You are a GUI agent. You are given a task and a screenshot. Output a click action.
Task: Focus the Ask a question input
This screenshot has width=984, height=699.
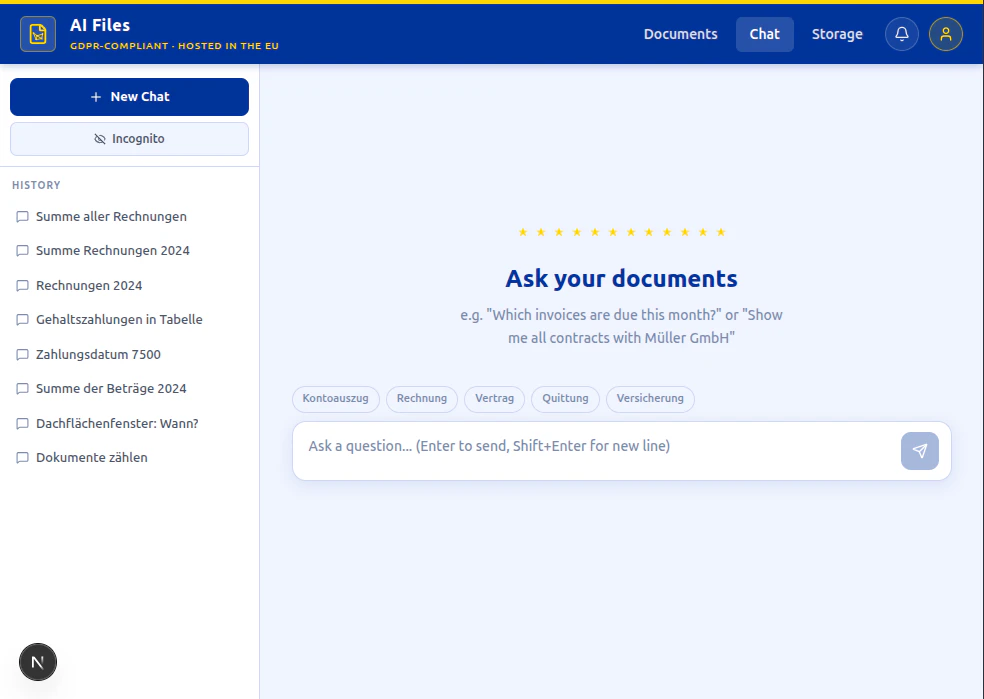pos(596,451)
